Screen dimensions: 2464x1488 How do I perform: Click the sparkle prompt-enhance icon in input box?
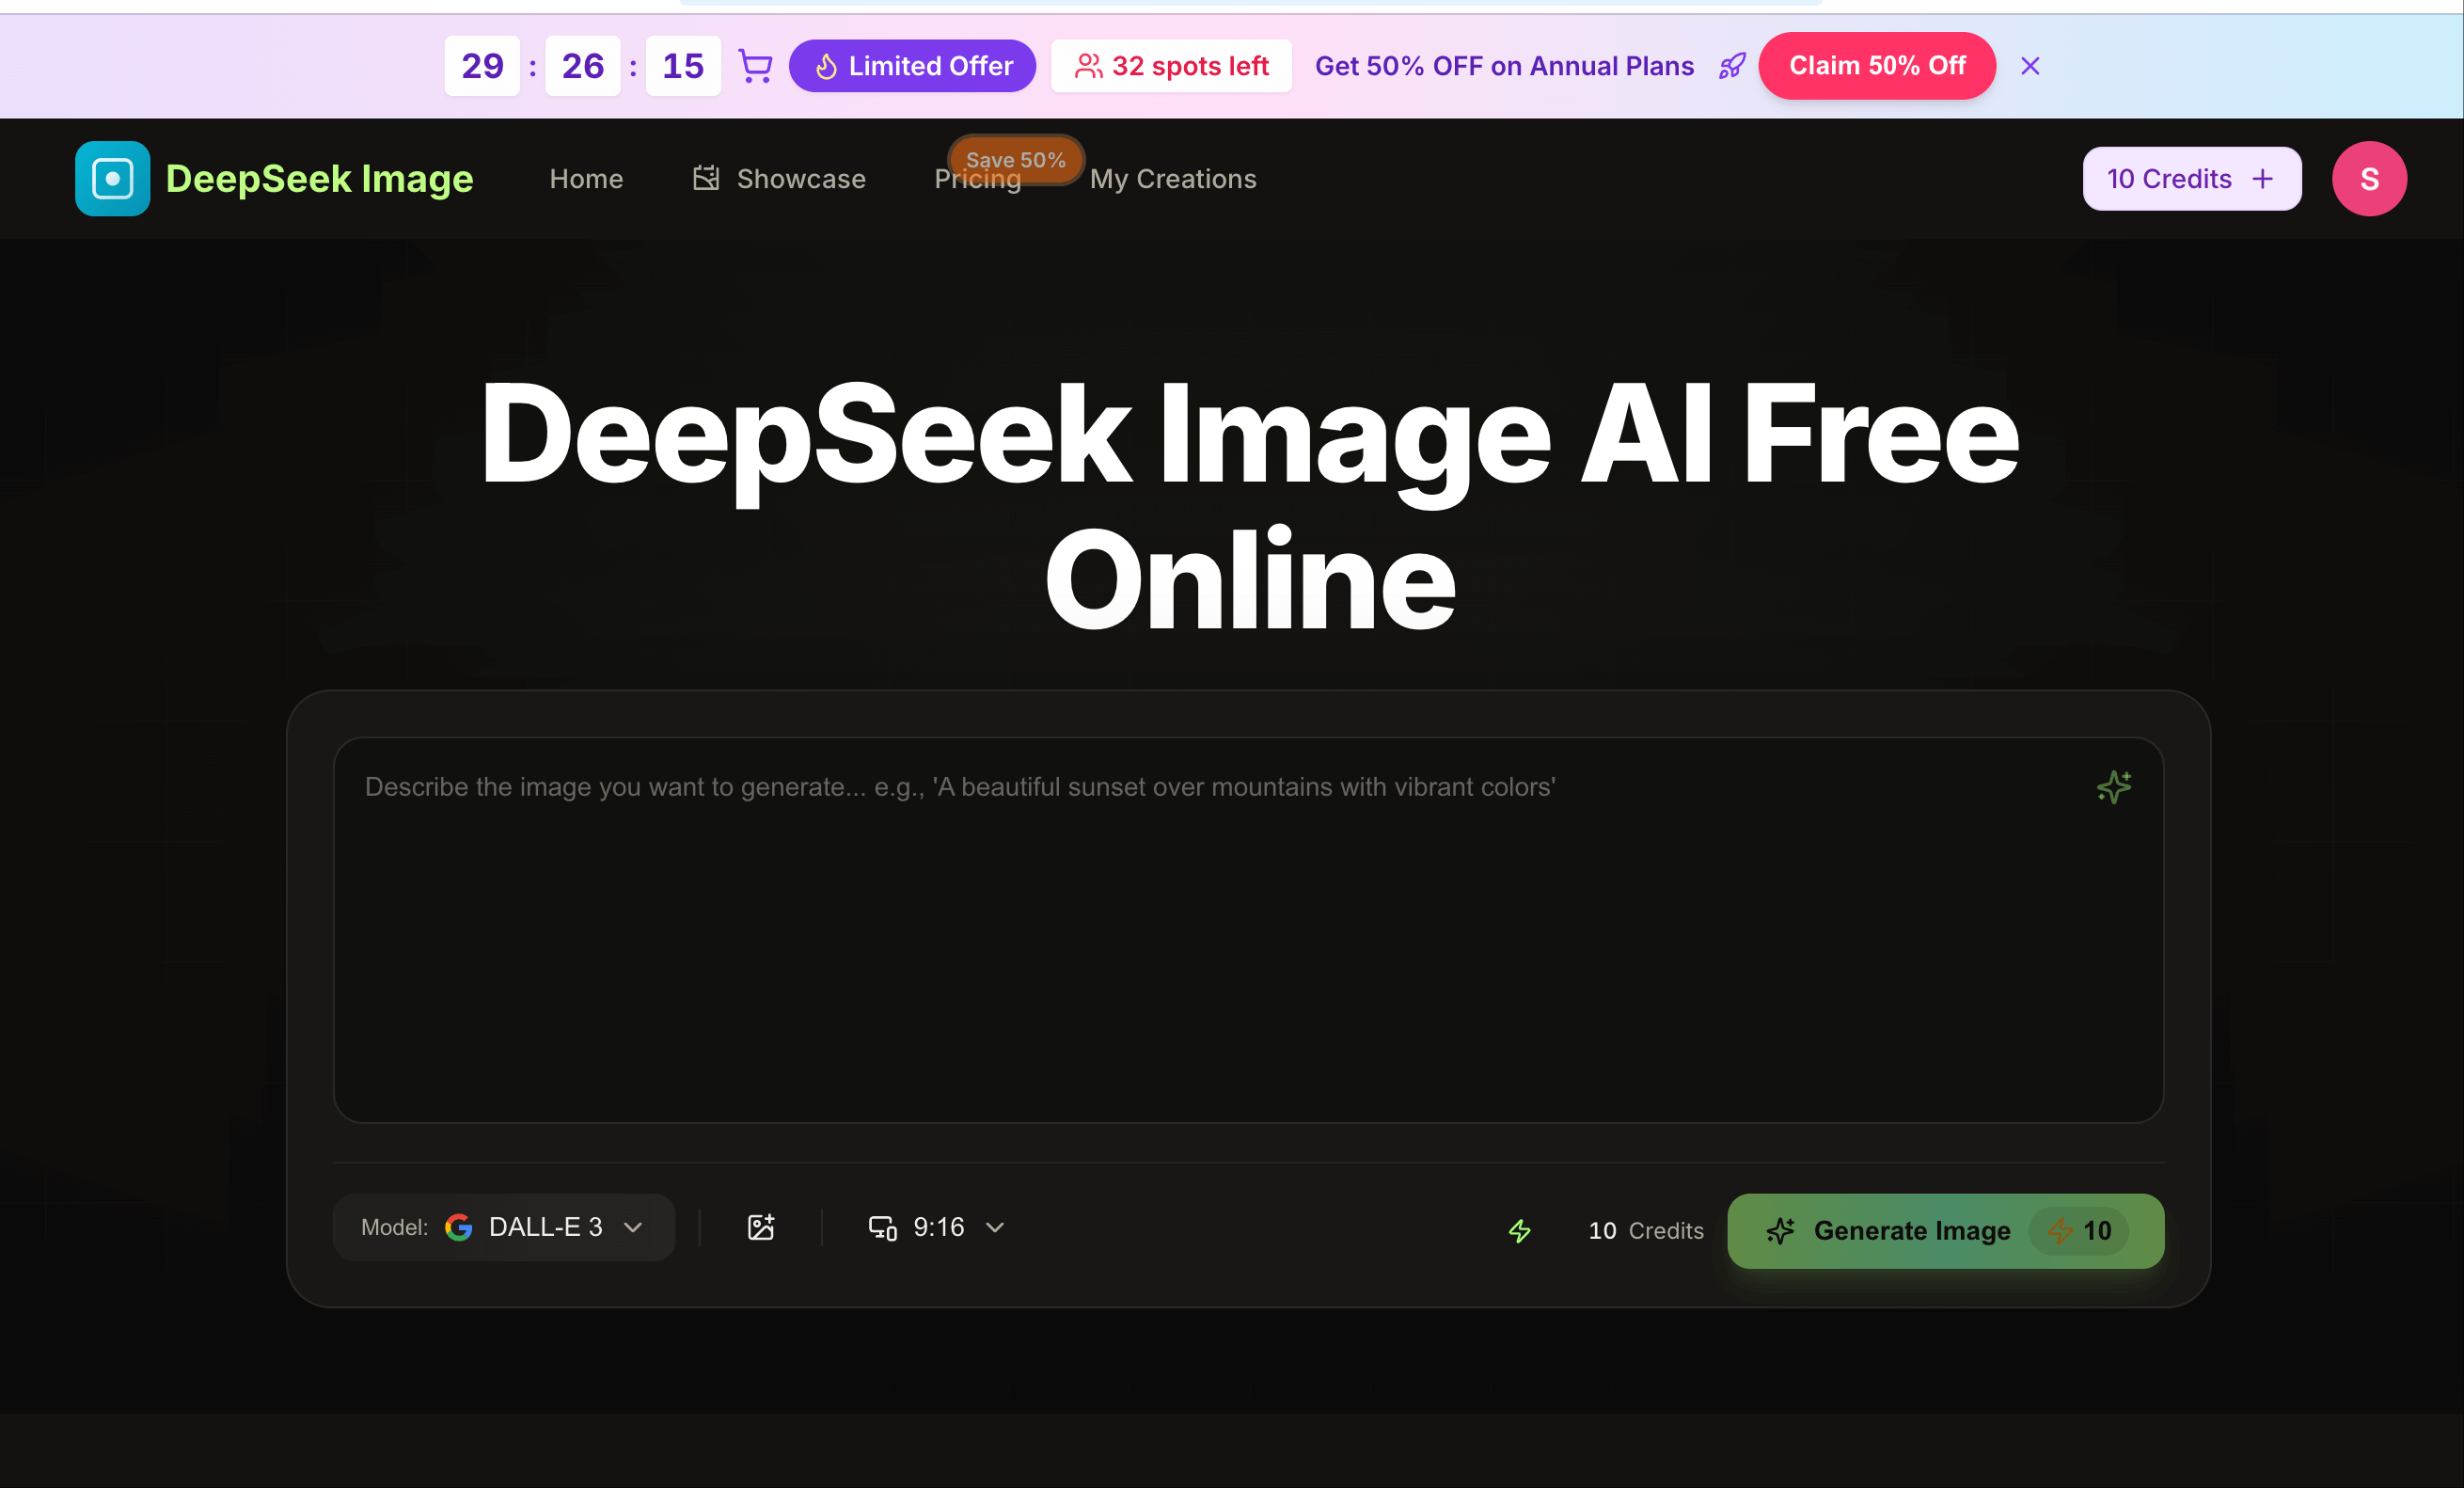(2113, 787)
